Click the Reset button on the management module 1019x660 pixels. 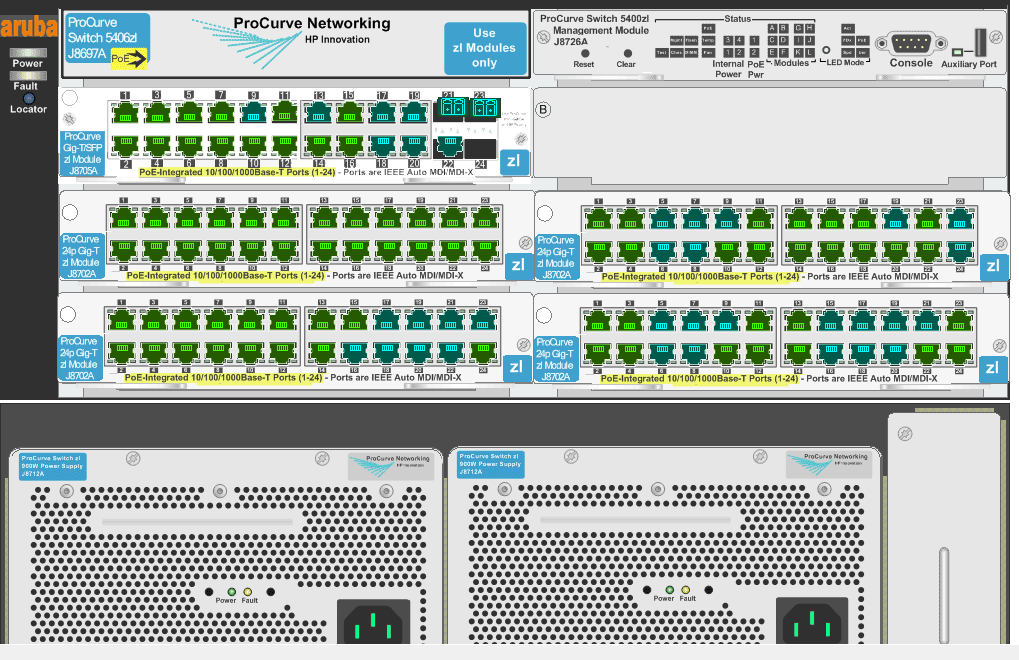tap(585, 53)
